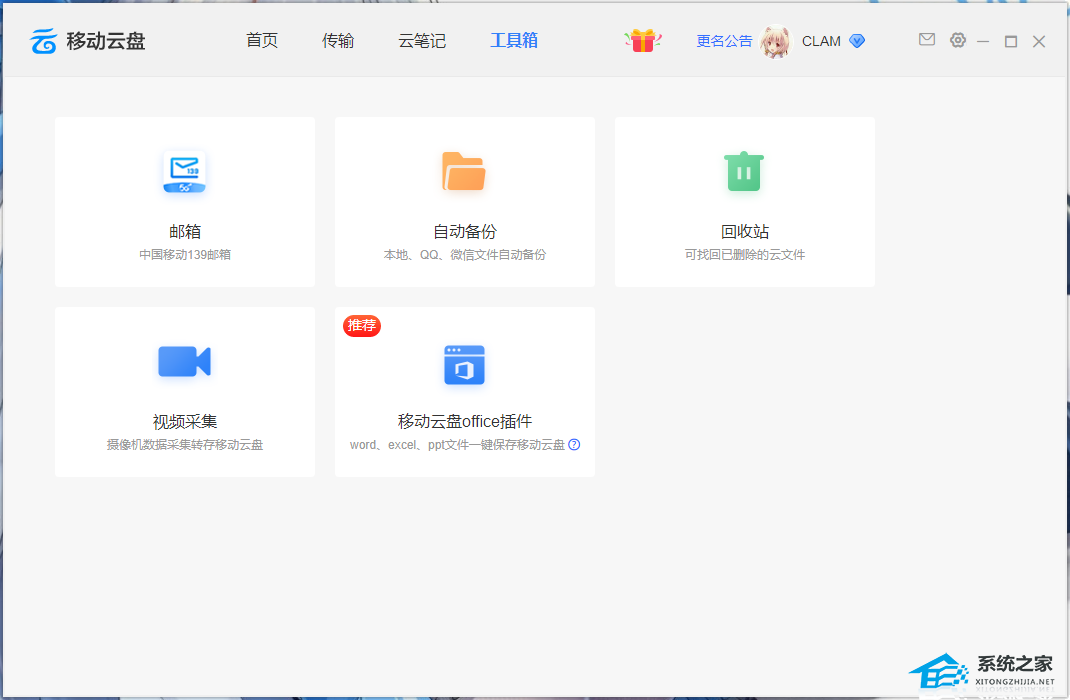Click the CLAM username

[821, 41]
